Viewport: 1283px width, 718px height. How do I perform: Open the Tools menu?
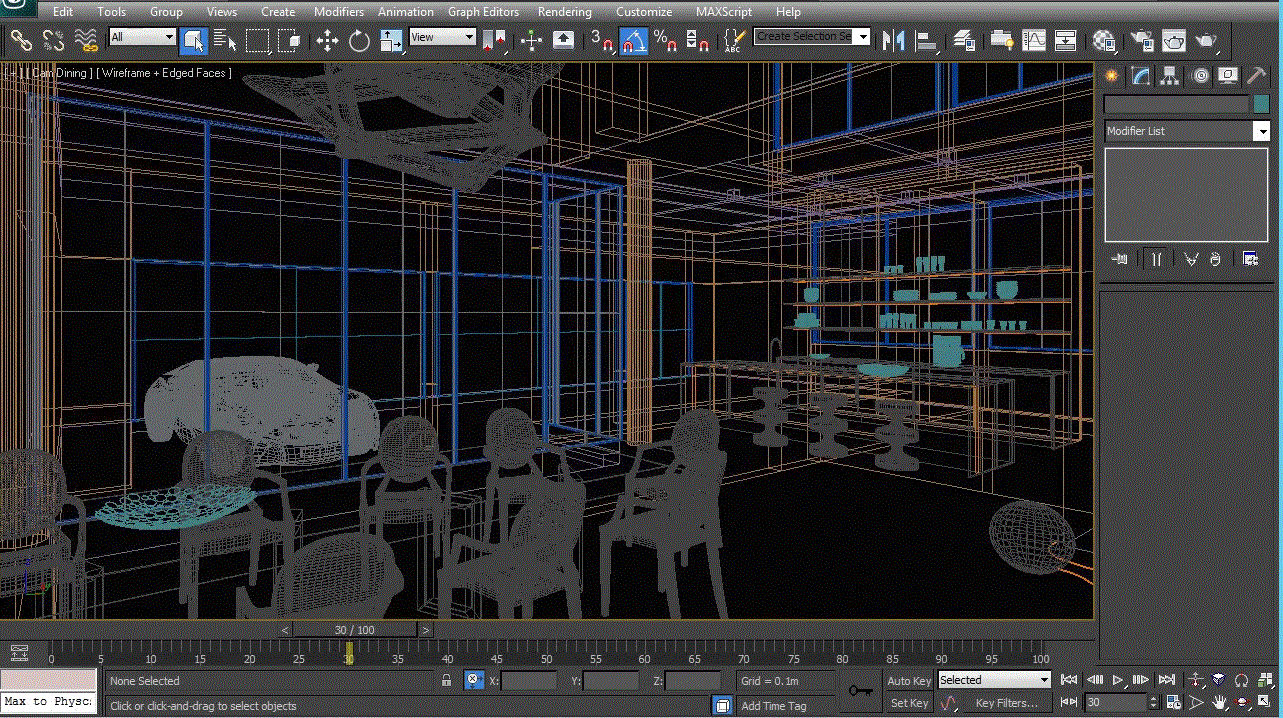(x=112, y=12)
